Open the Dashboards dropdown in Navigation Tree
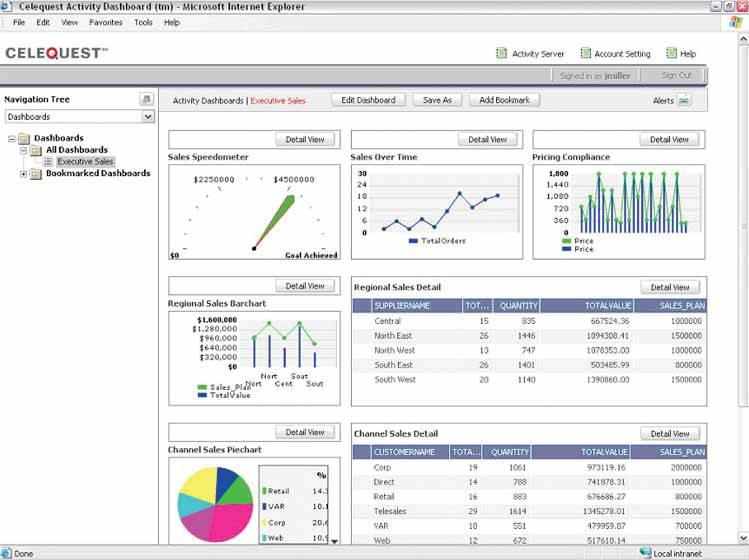749x560 pixels. pos(148,117)
